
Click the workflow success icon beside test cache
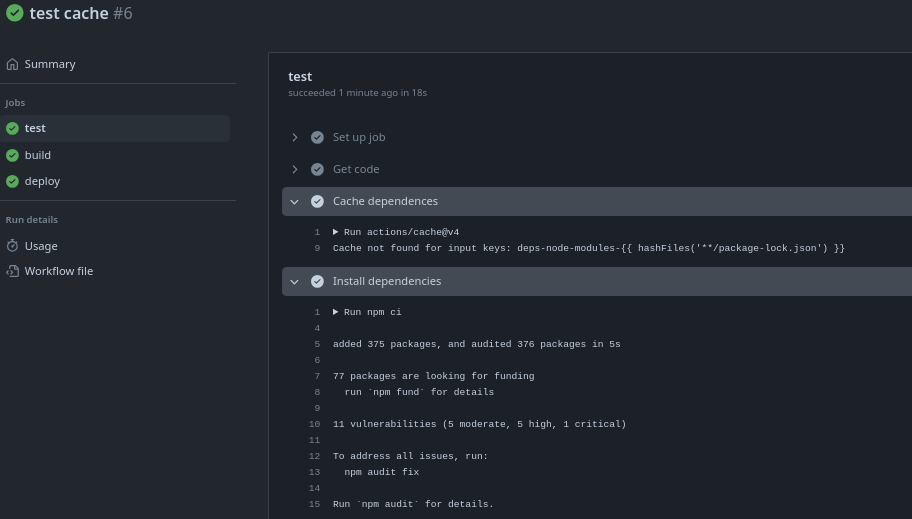(15, 13)
